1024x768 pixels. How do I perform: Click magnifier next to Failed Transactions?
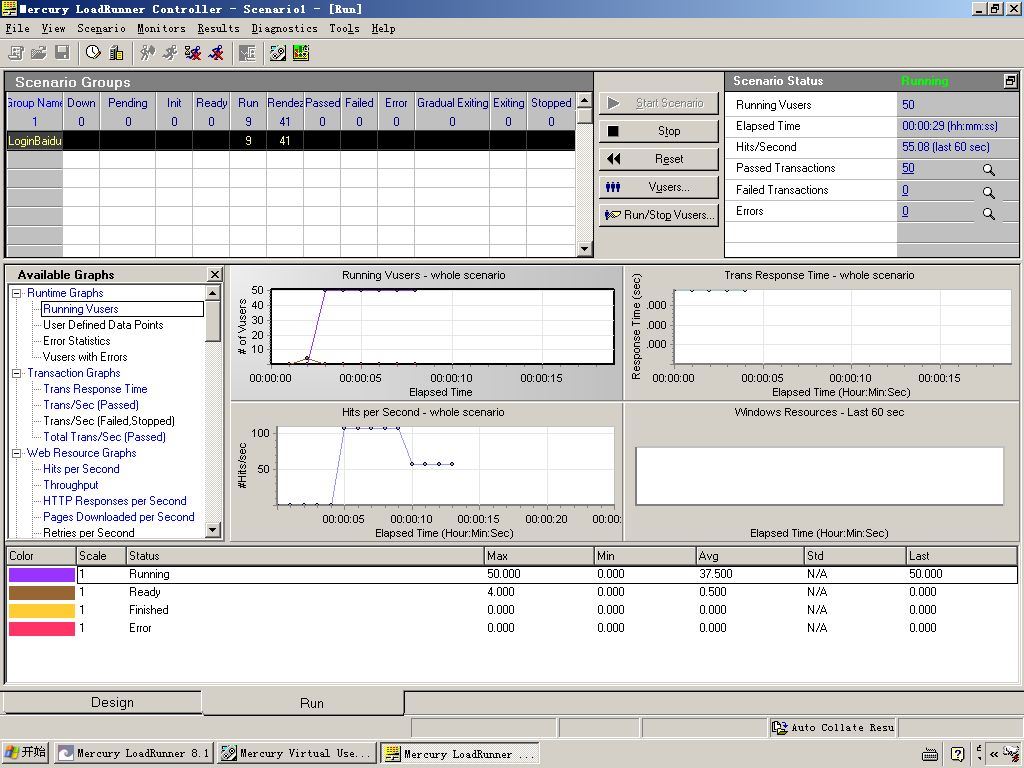pos(988,192)
